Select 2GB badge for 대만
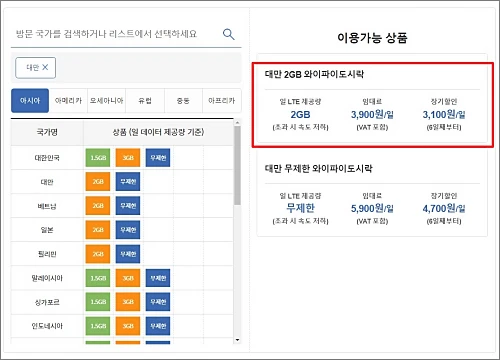The height and width of the screenshot is (360, 500). [98, 182]
